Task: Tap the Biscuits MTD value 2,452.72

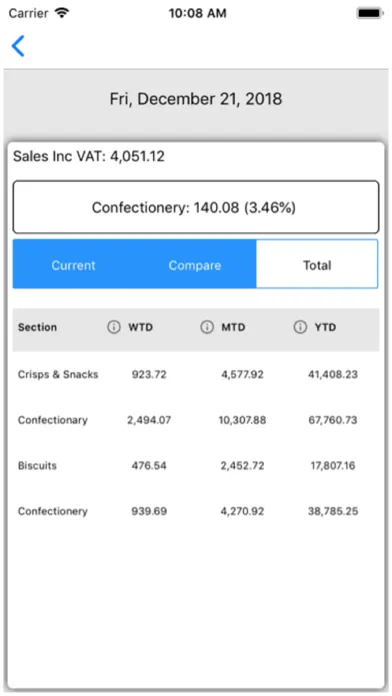Action: pos(242,466)
